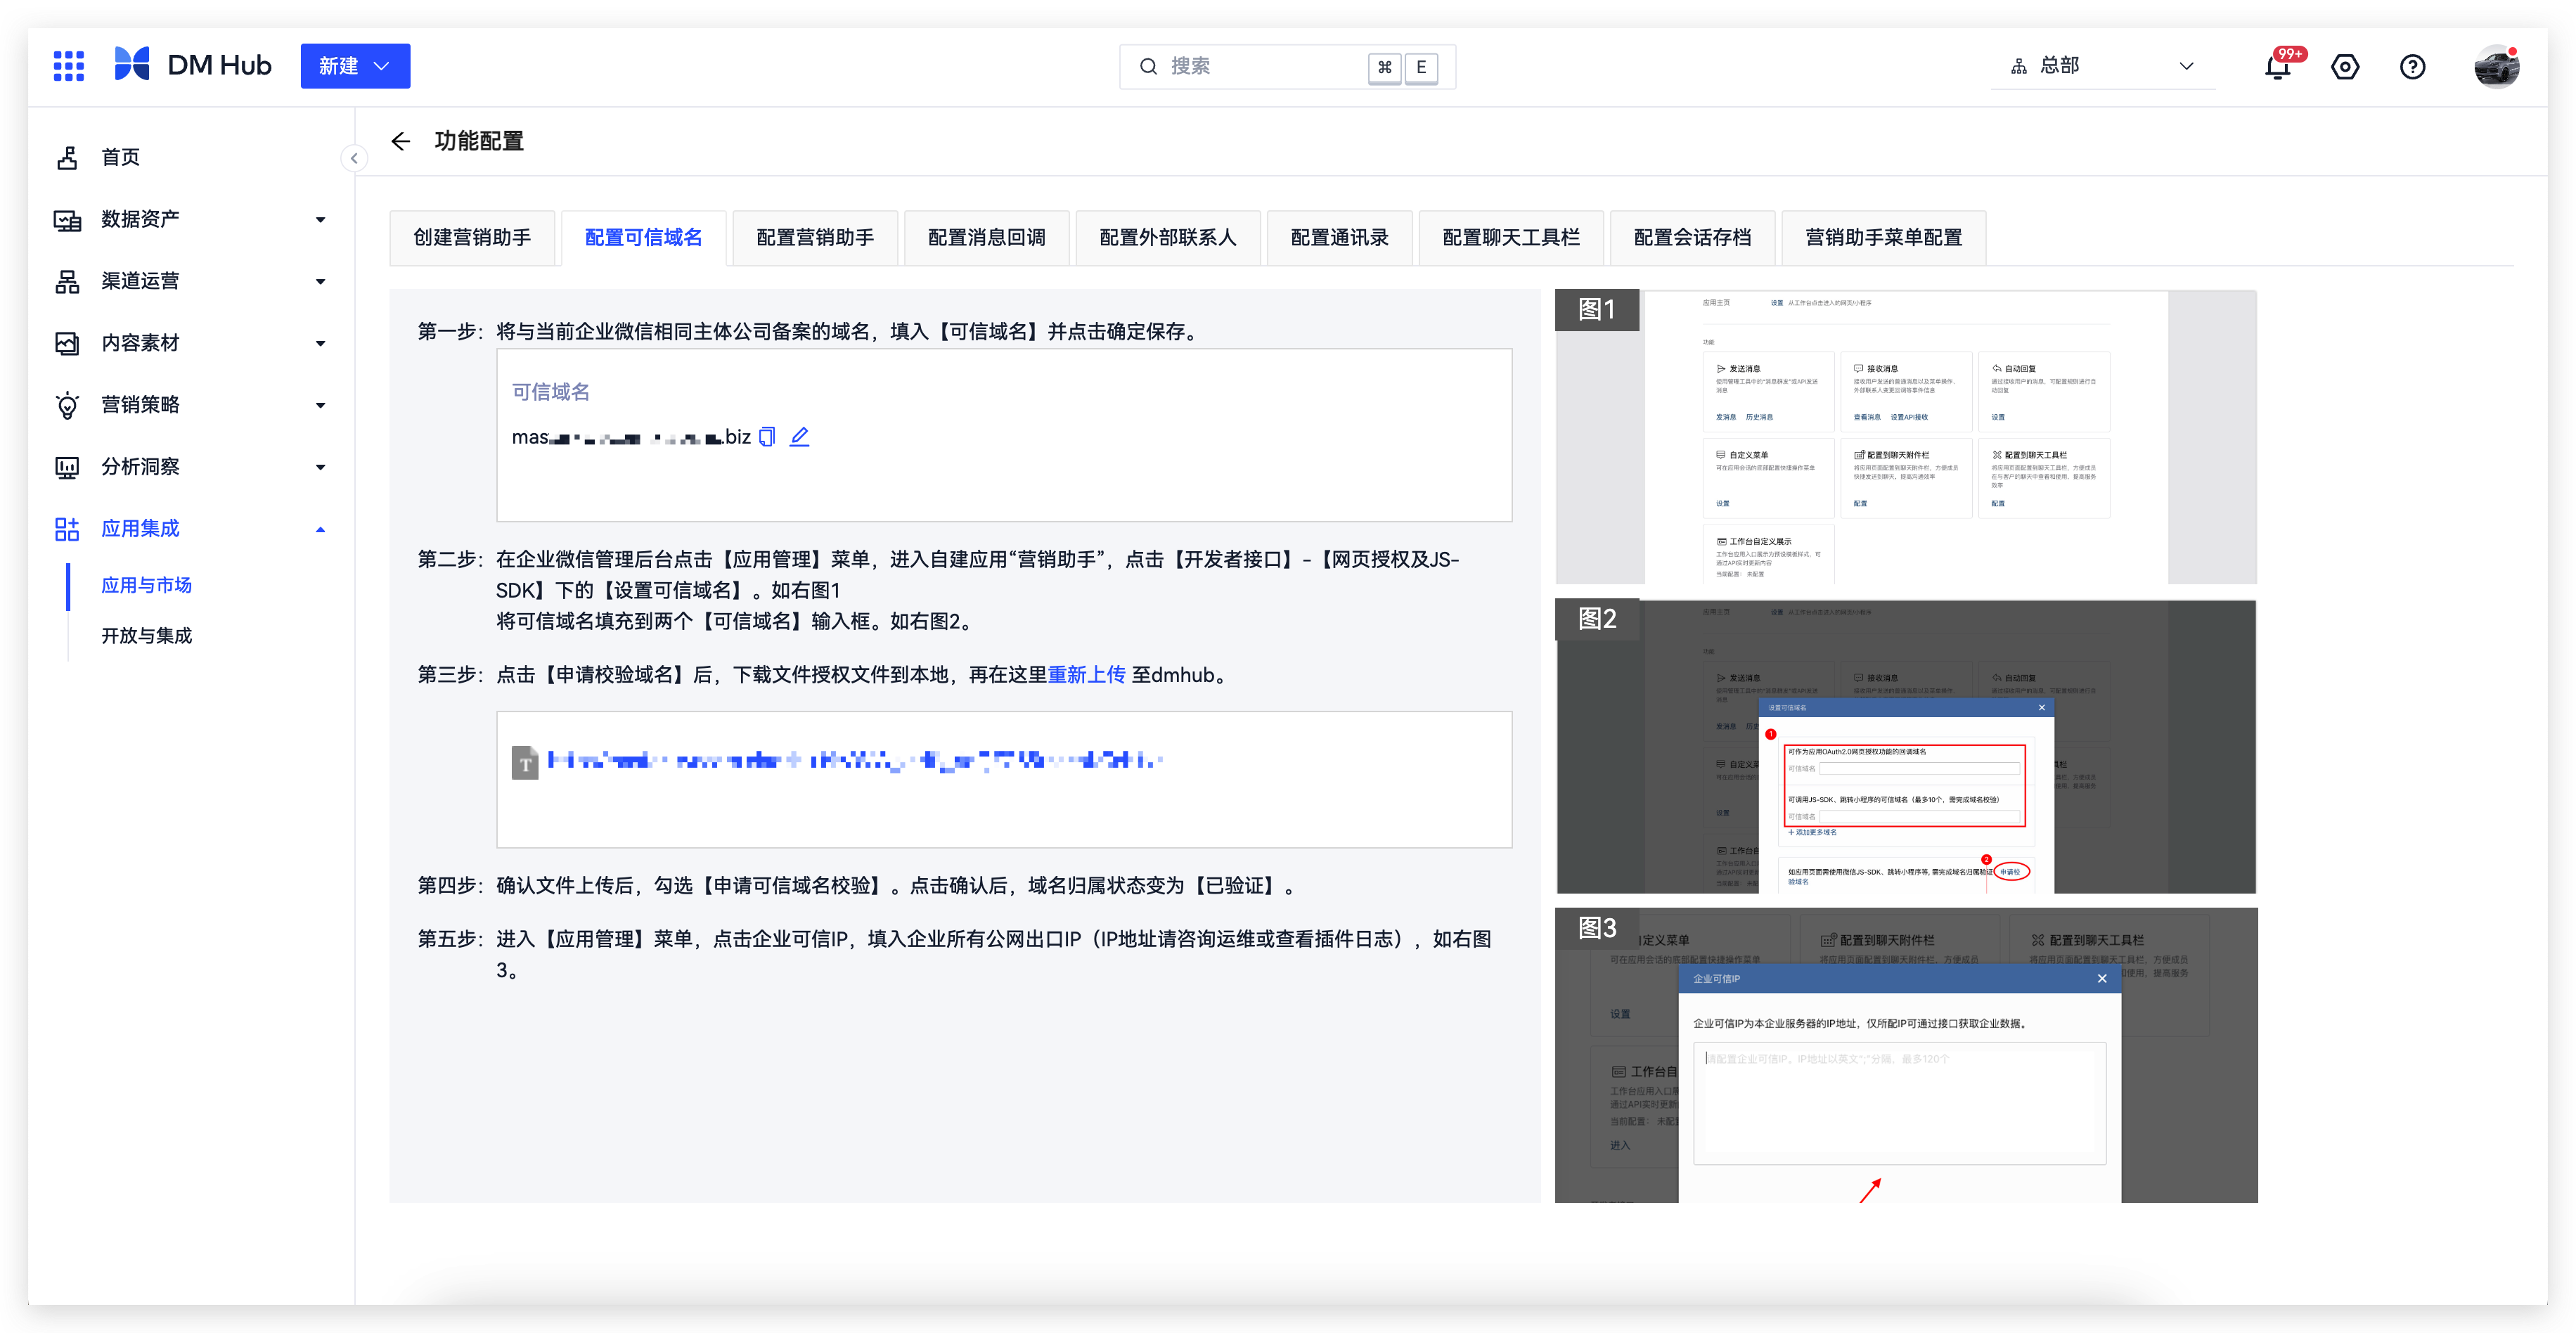Open the settings hexagon gear icon
The width and height of the screenshot is (2576, 1333).
2345,67
